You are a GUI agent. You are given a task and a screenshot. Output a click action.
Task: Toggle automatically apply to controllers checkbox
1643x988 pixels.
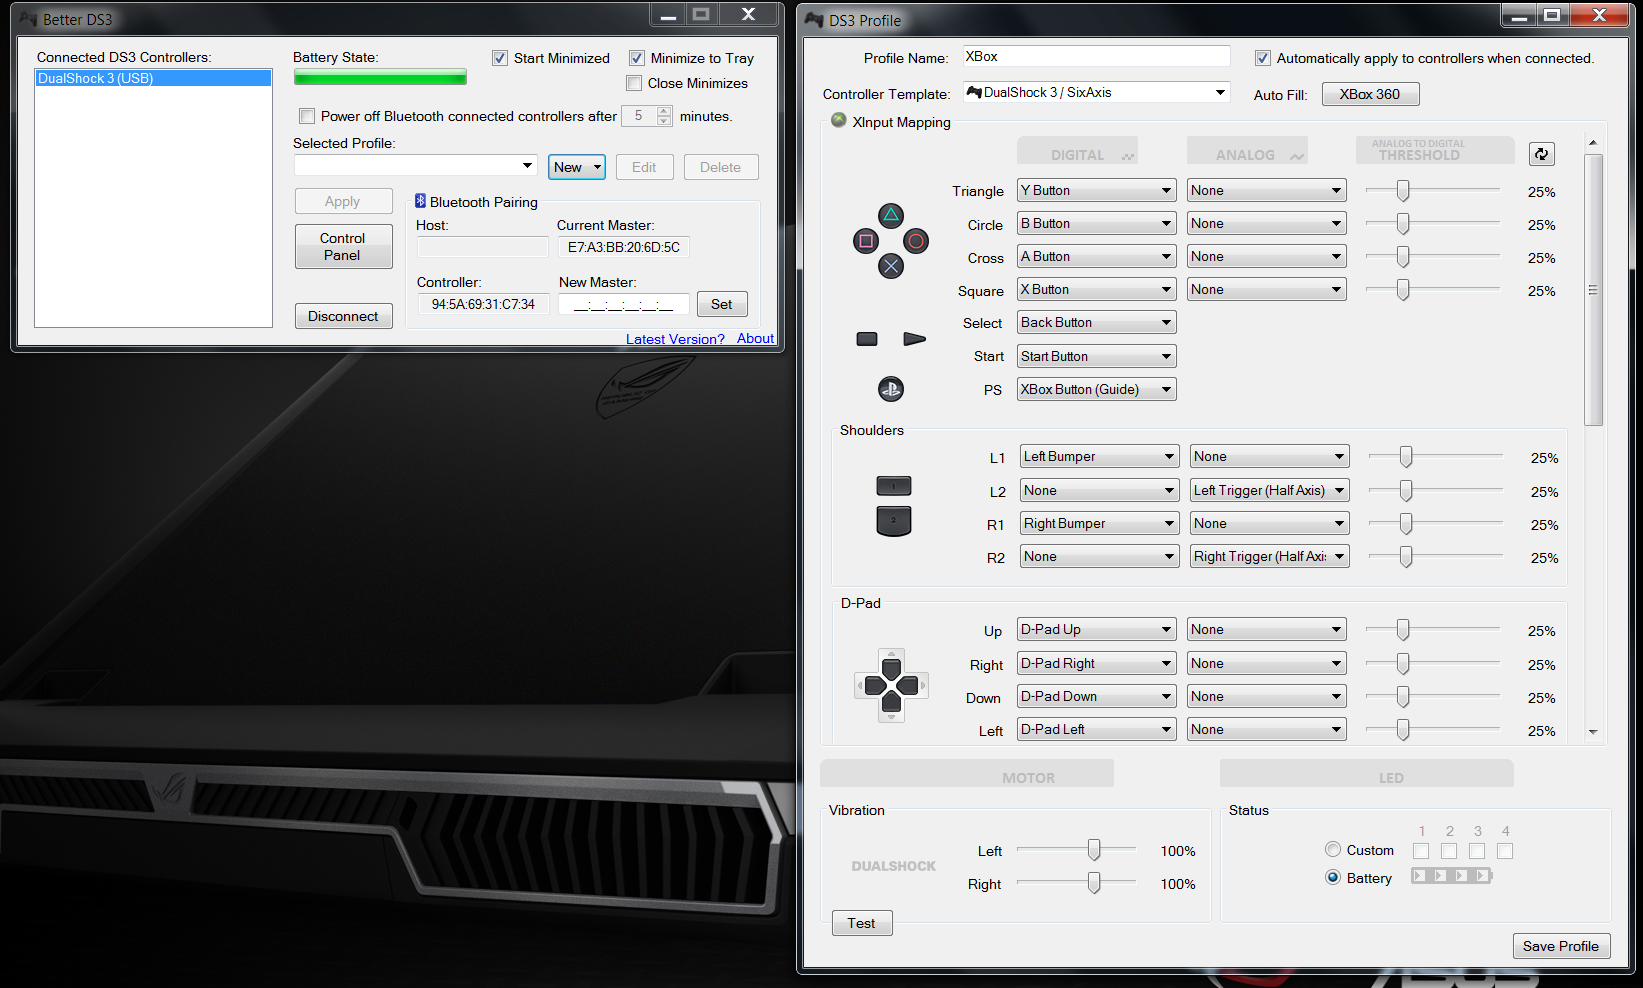pyautogui.click(x=1263, y=58)
